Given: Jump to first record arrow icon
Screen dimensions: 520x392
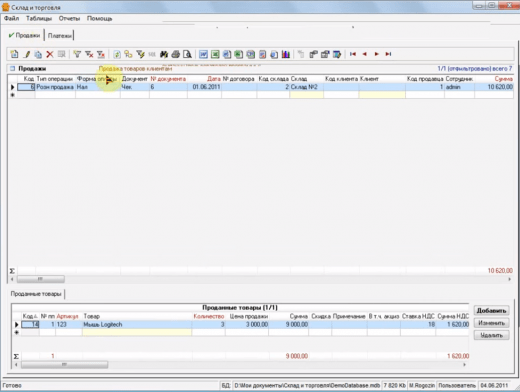Looking at the screenshot, I should point(353,54).
